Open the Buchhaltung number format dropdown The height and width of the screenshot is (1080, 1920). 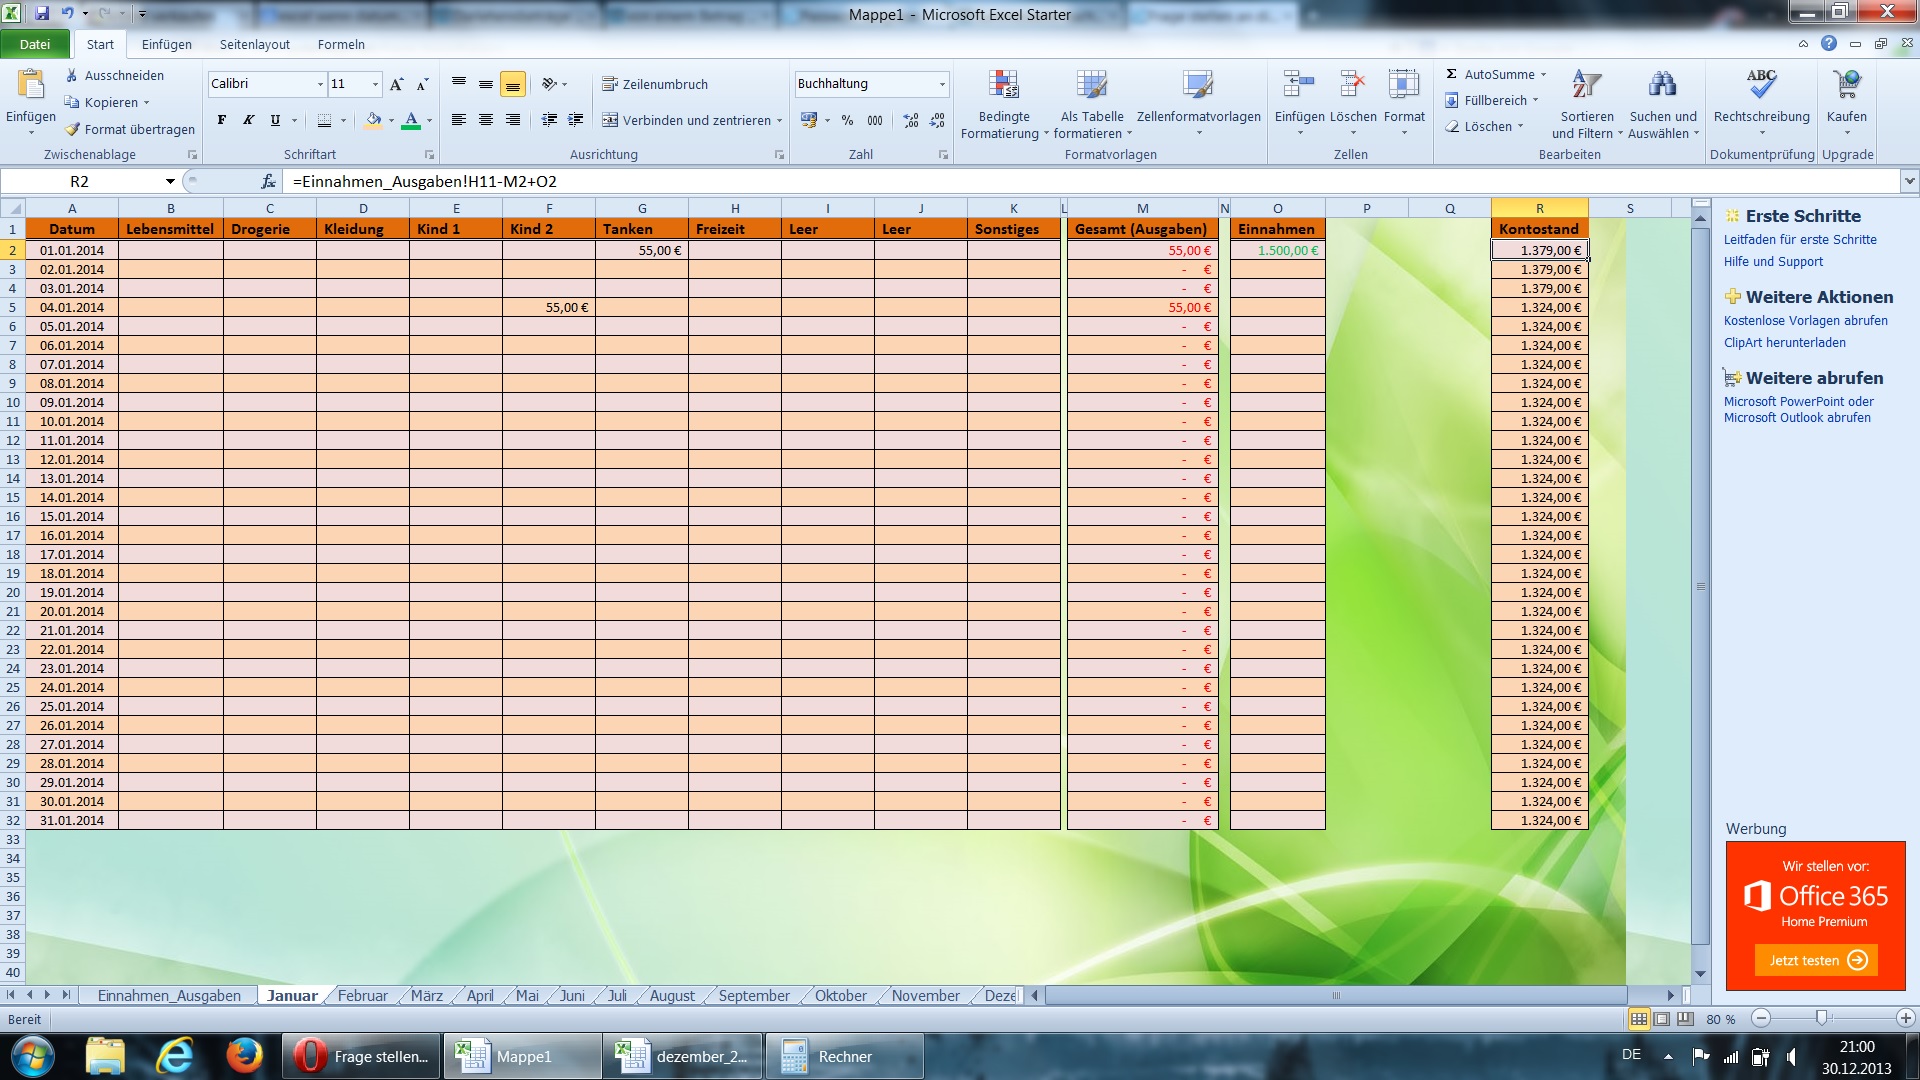pos(941,84)
